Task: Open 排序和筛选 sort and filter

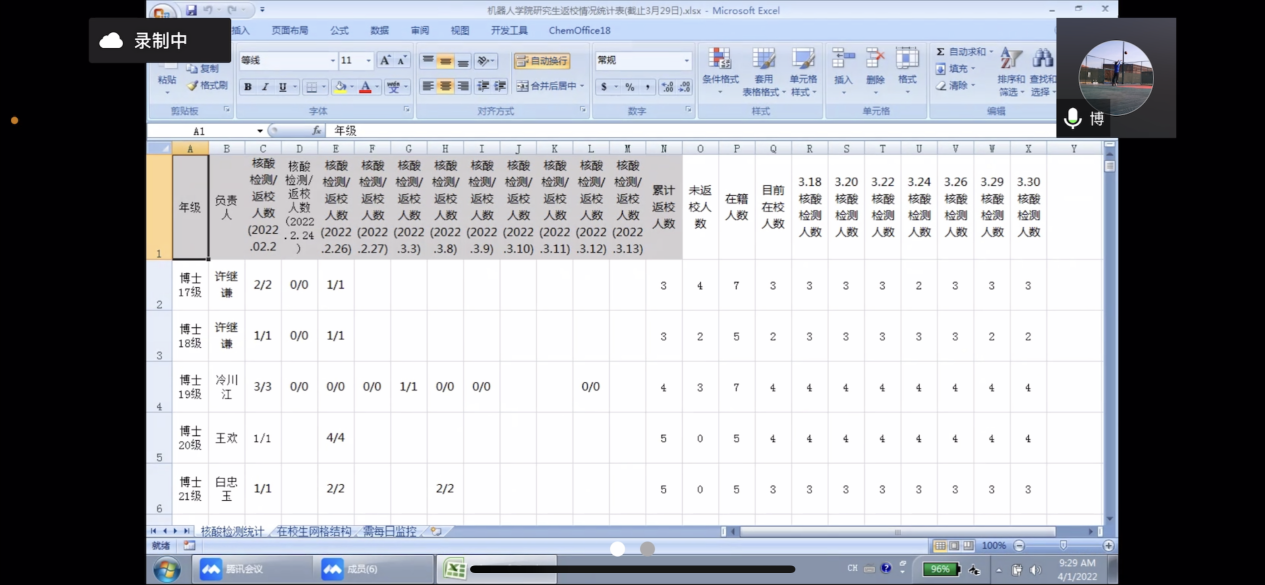Action: tap(1011, 70)
